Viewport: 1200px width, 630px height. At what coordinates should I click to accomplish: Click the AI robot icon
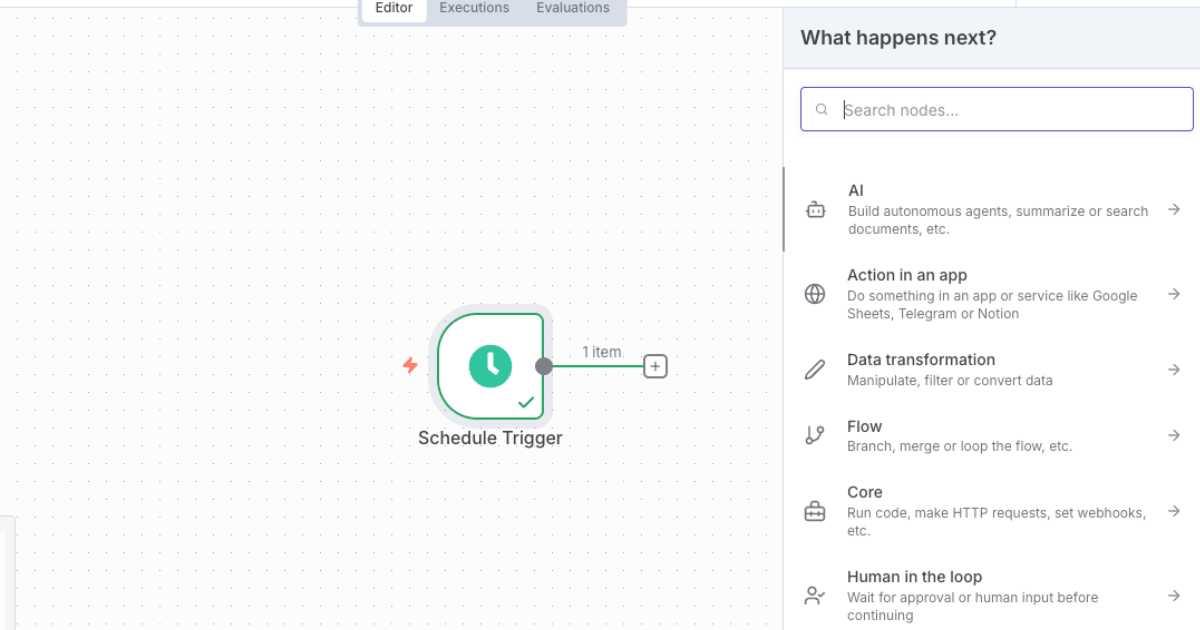815,210
